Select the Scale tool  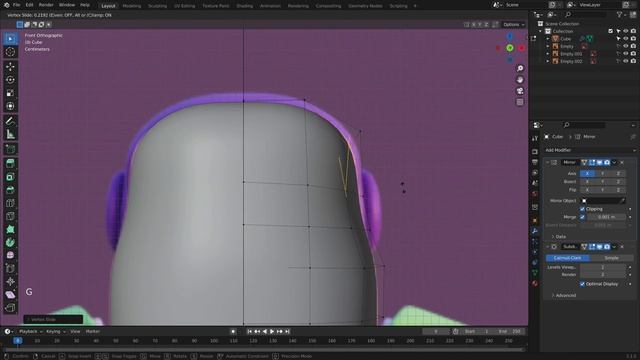click(10, 93)
